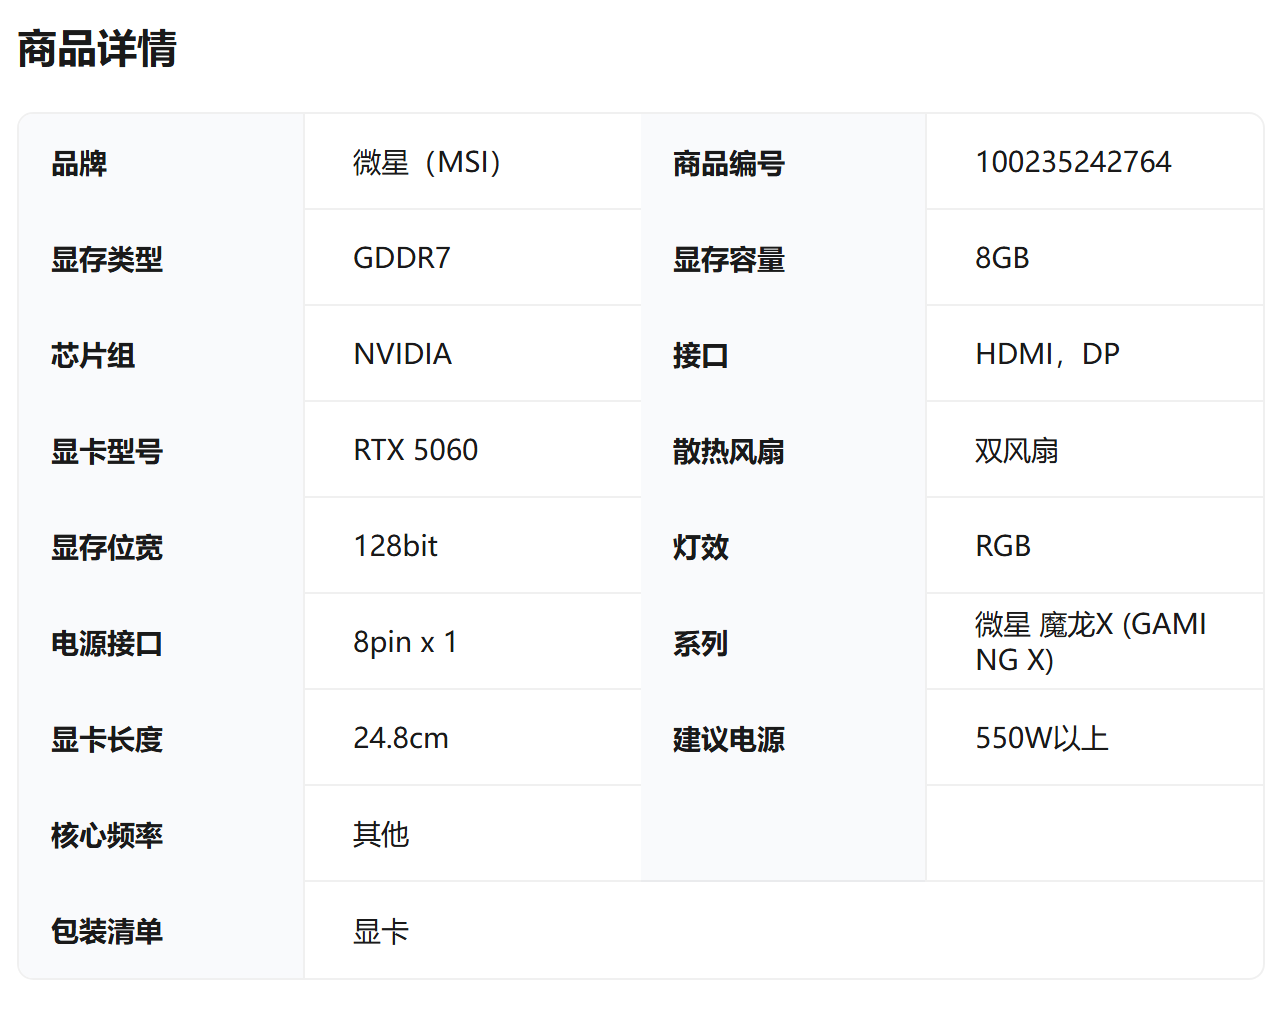Click the 包装清单 row label

pos(107,931)
